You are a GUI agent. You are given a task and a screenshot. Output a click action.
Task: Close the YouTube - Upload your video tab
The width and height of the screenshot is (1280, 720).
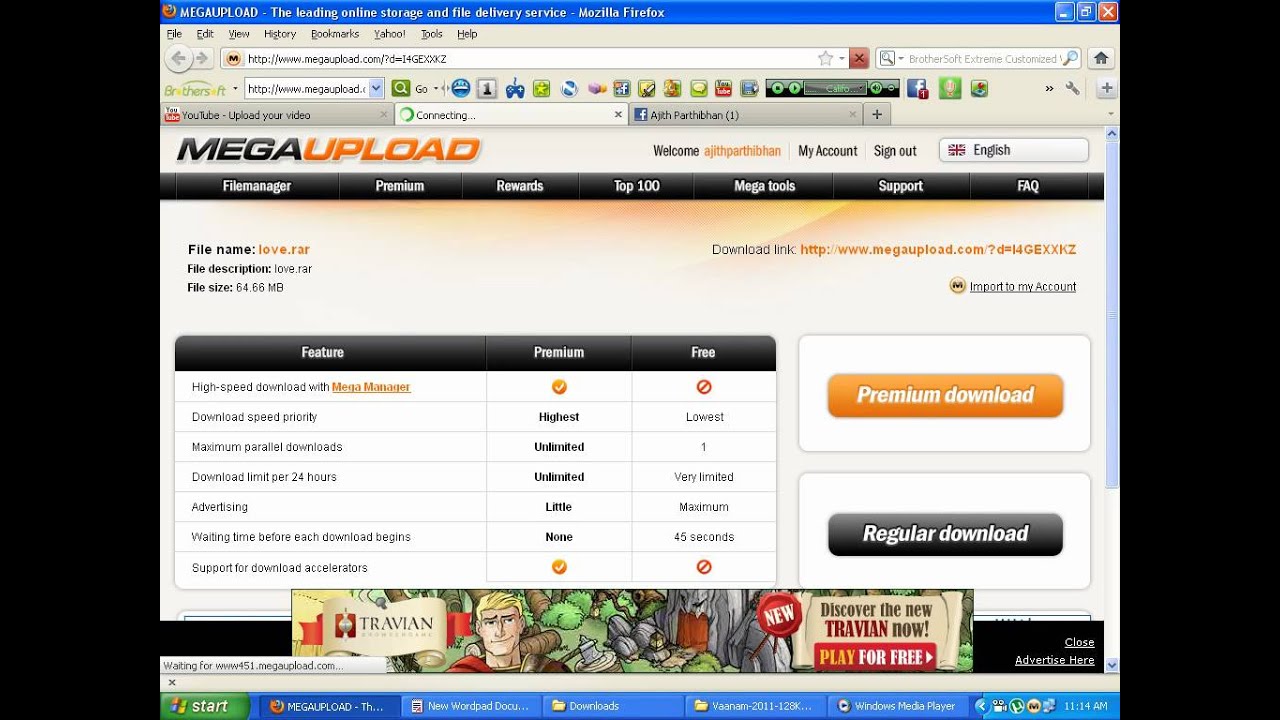[384, 115]
